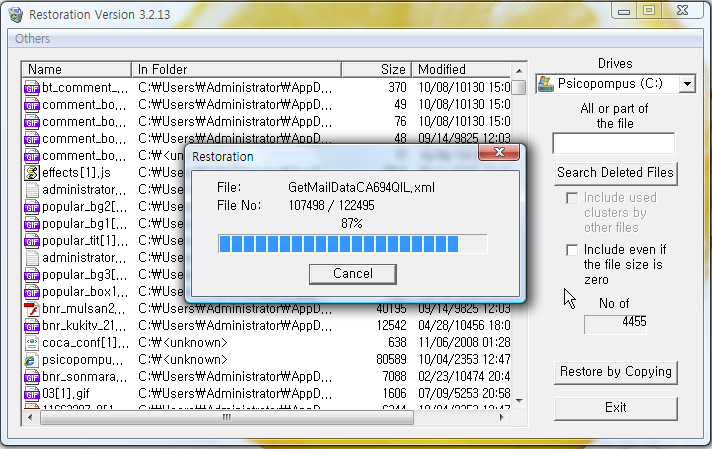
Task: Click the Restoration recycle-bin icon in title bar
Action: pos(16,15)
